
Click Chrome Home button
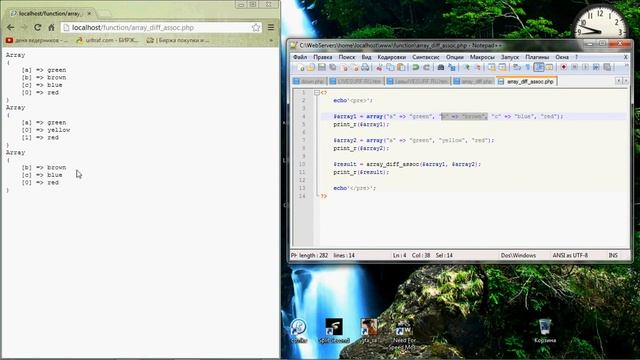tap(51, 27)
